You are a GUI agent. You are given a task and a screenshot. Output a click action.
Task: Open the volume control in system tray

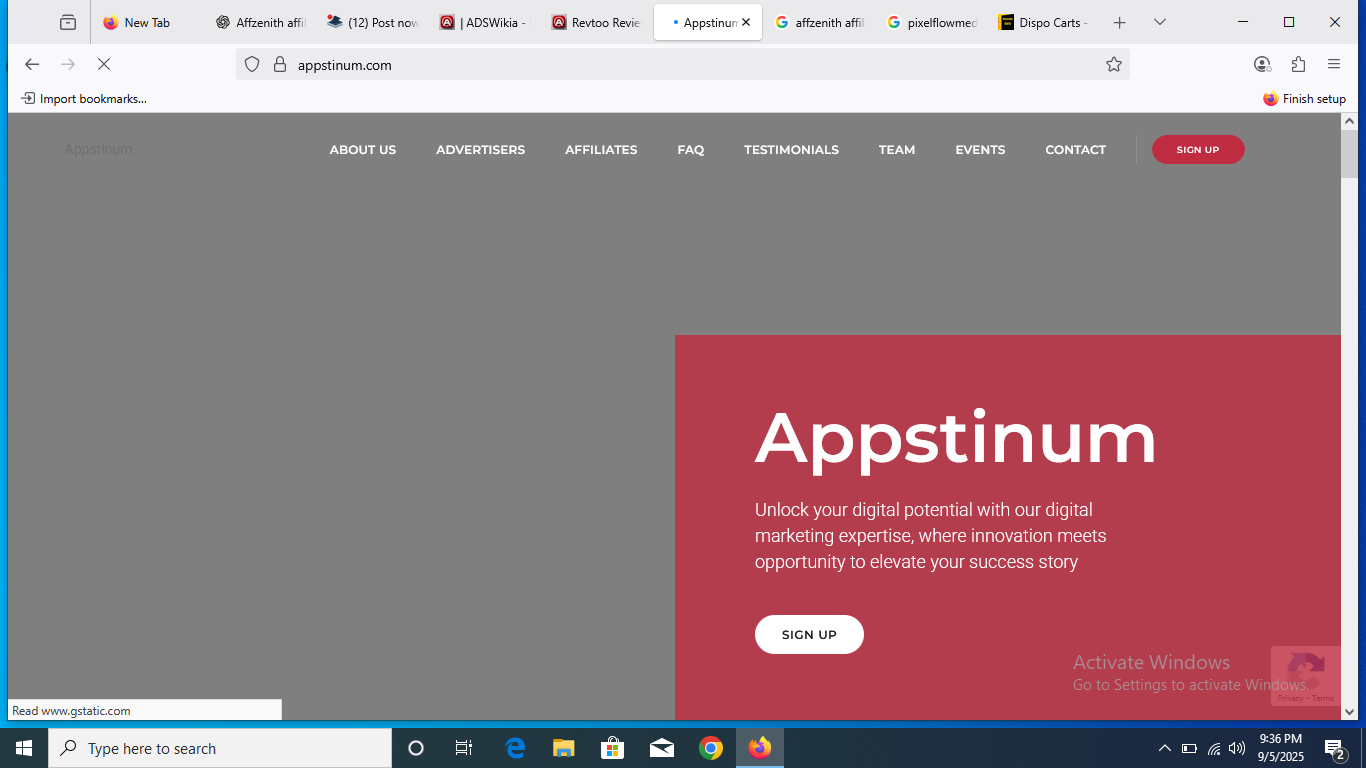click(1237, 748)
